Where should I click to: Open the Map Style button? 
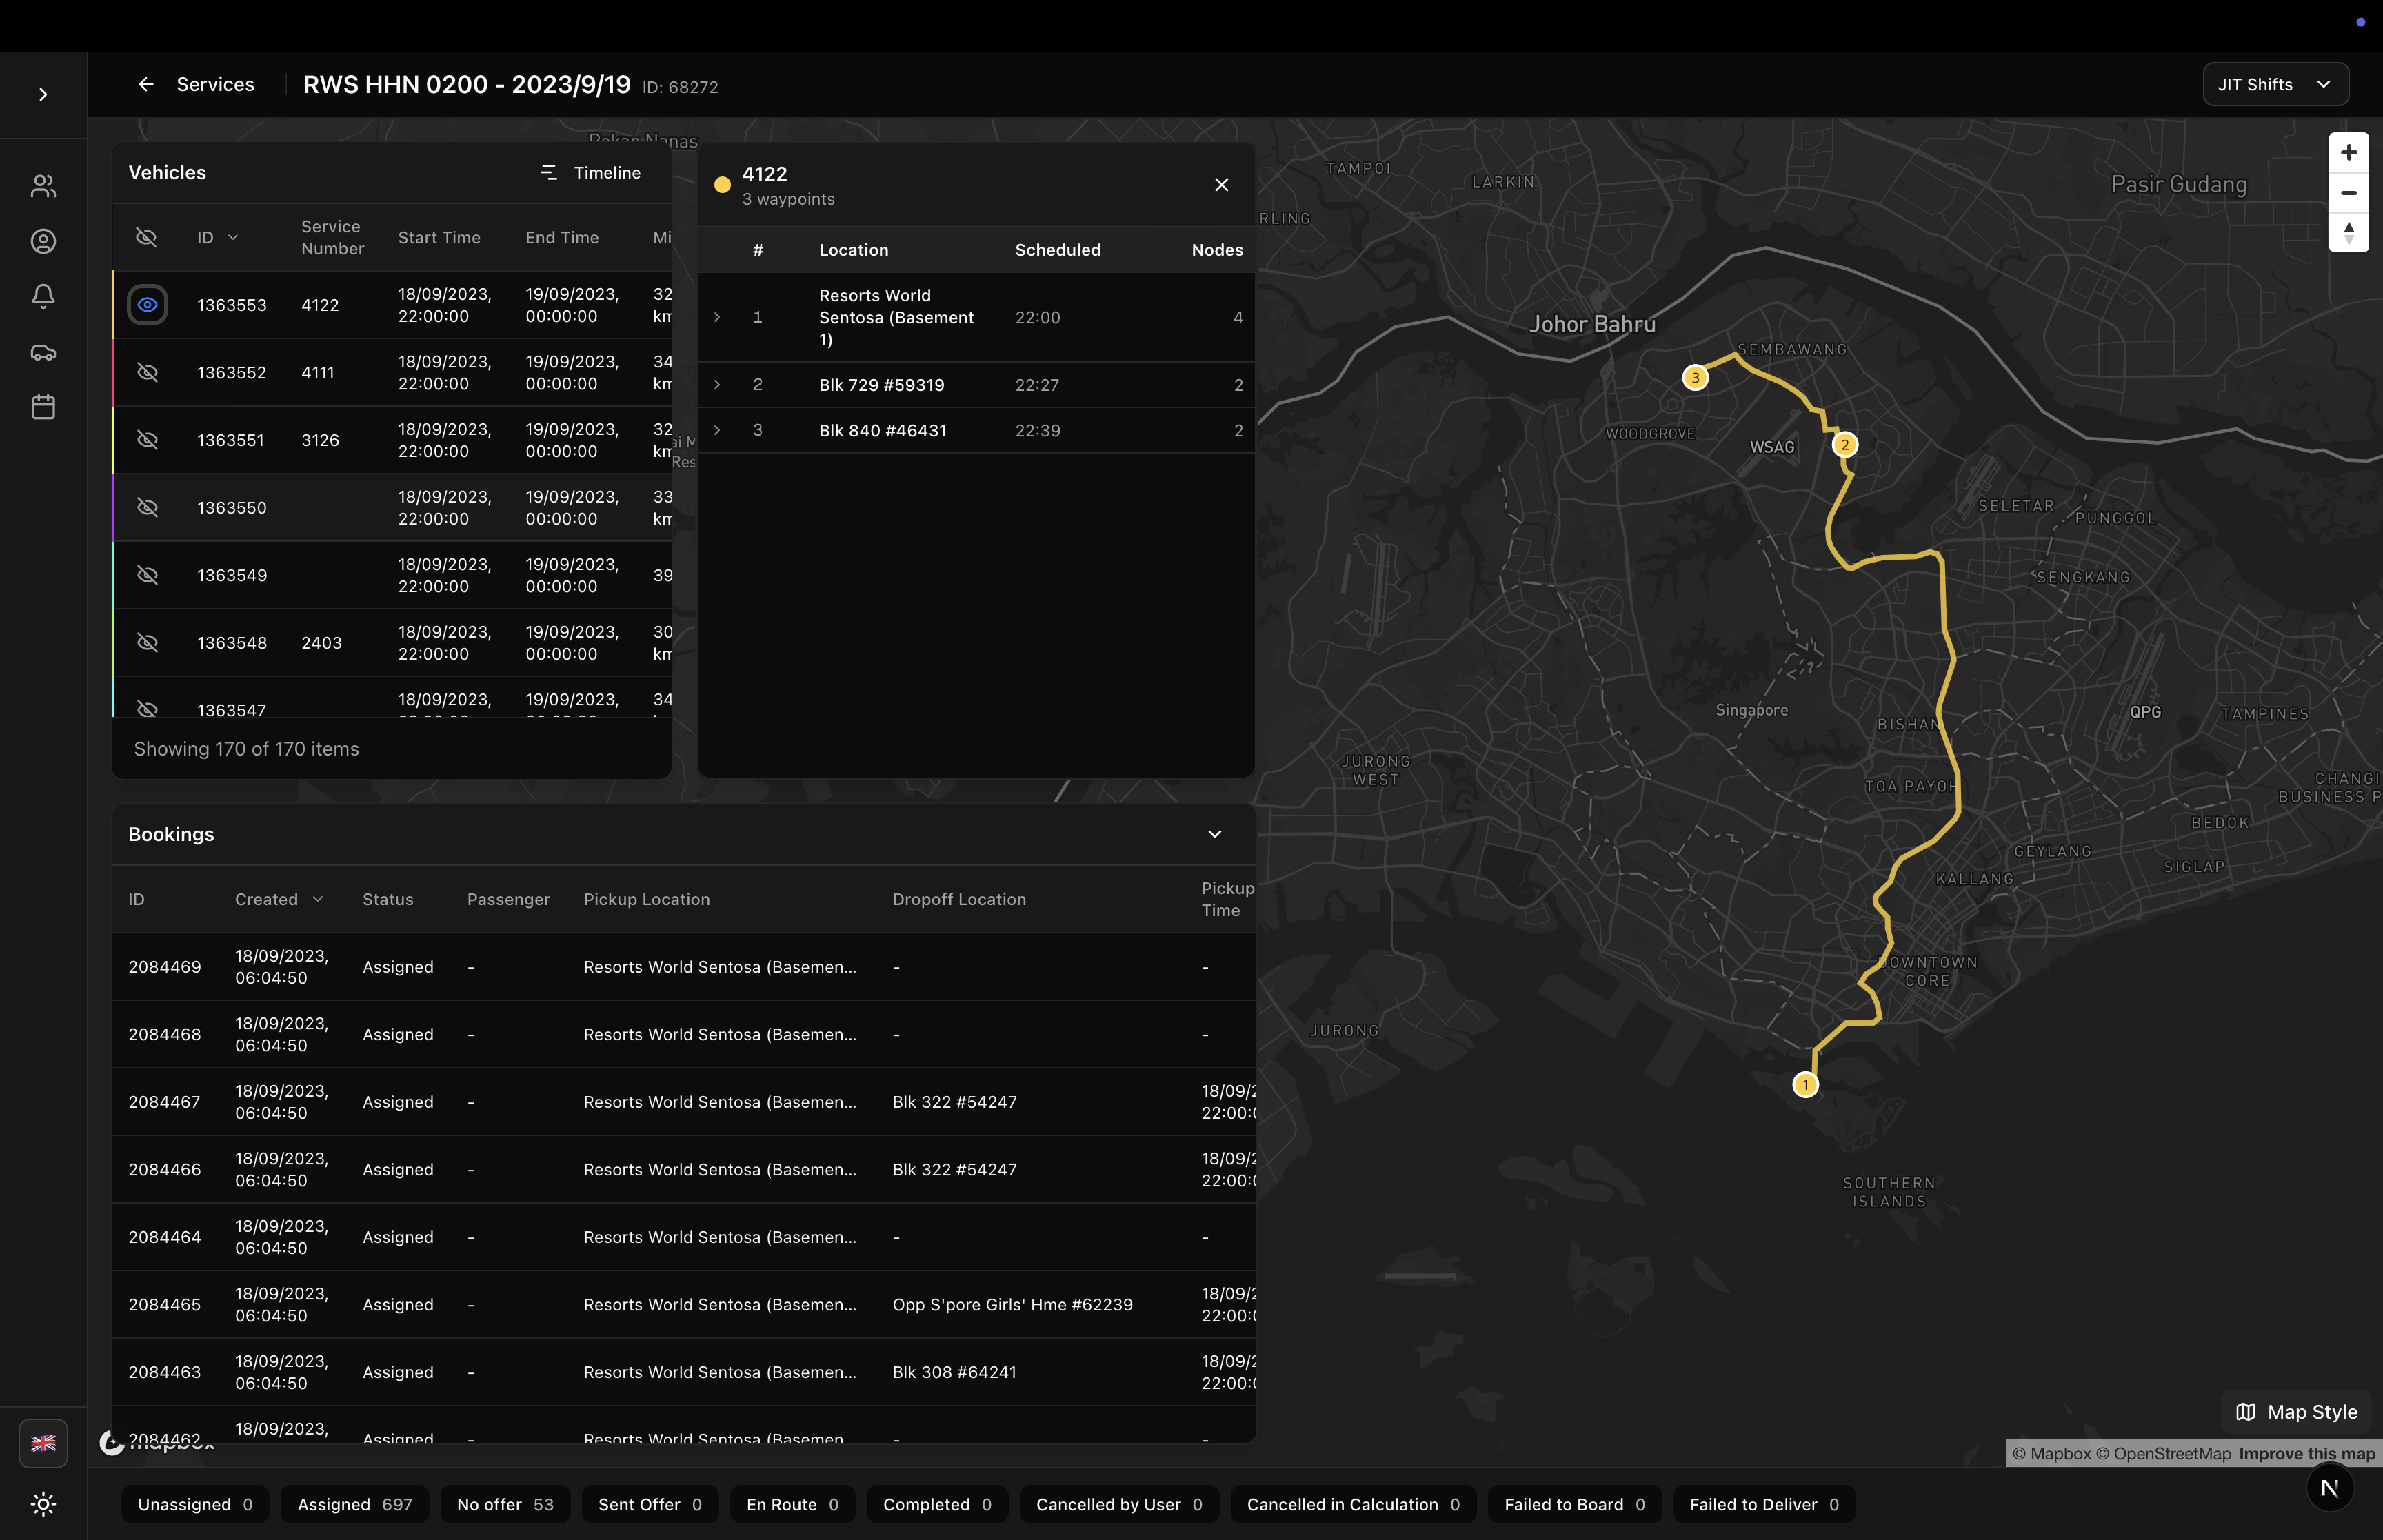(x=2296, y=1411)
